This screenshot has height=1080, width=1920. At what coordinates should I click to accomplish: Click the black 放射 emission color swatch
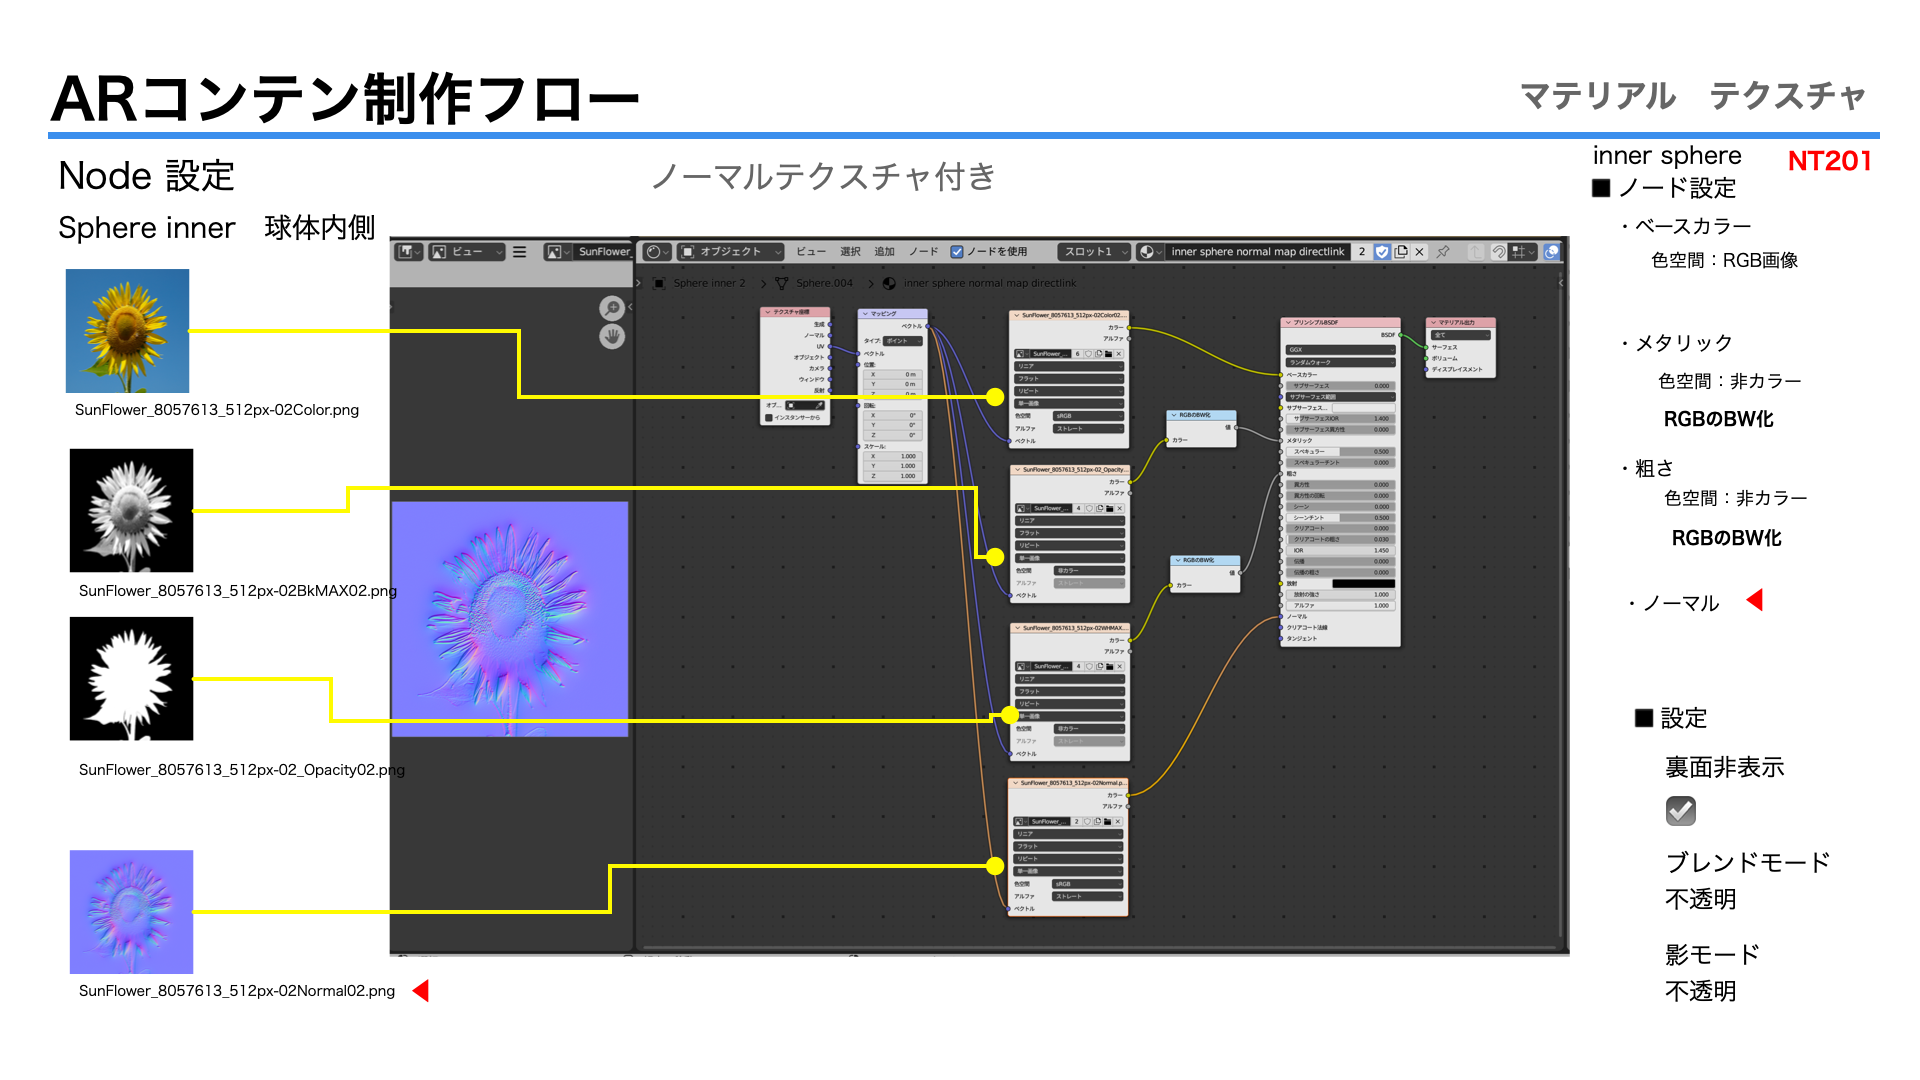(1363, 584)
